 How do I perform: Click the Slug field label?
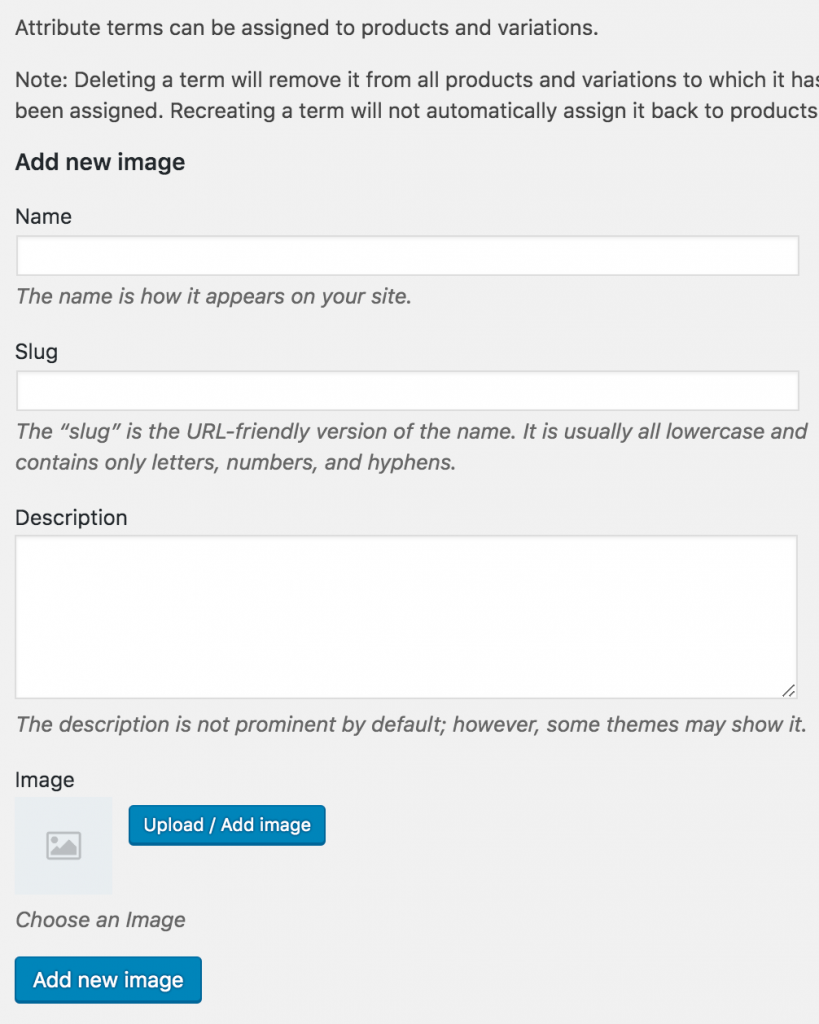coord(37,352)
